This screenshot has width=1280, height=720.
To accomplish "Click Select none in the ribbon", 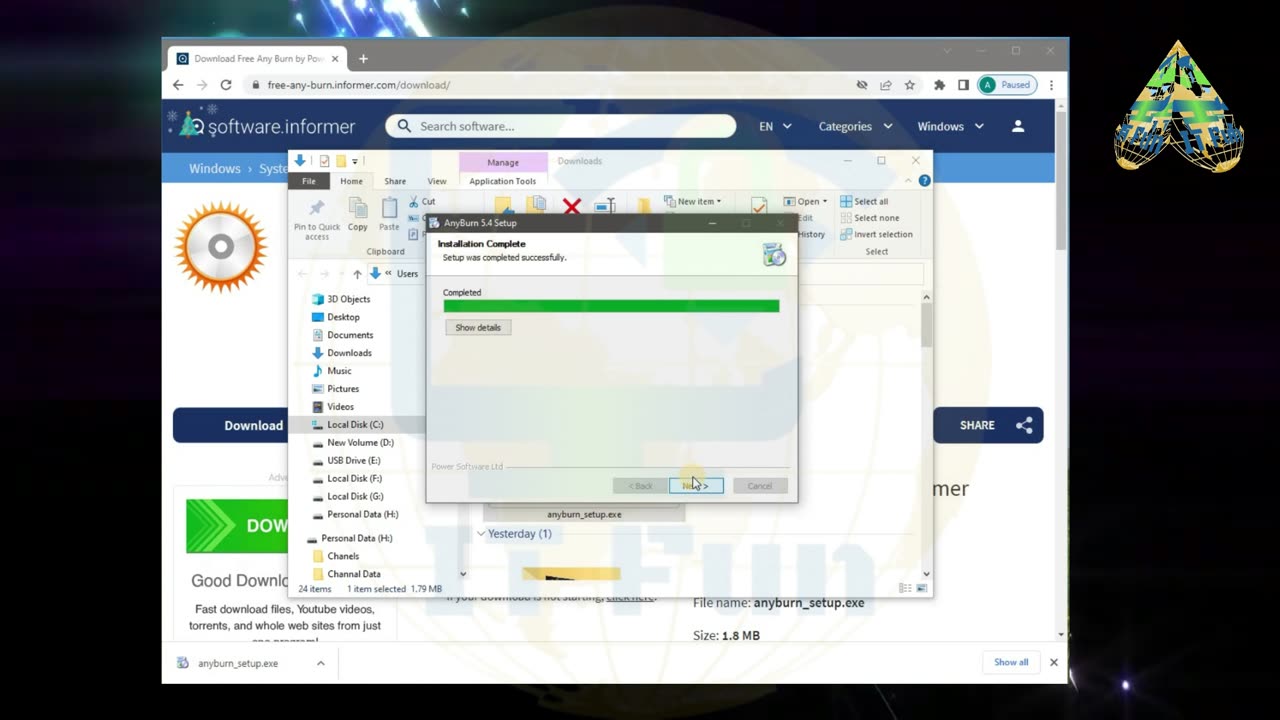I will (x=869, y=218).
